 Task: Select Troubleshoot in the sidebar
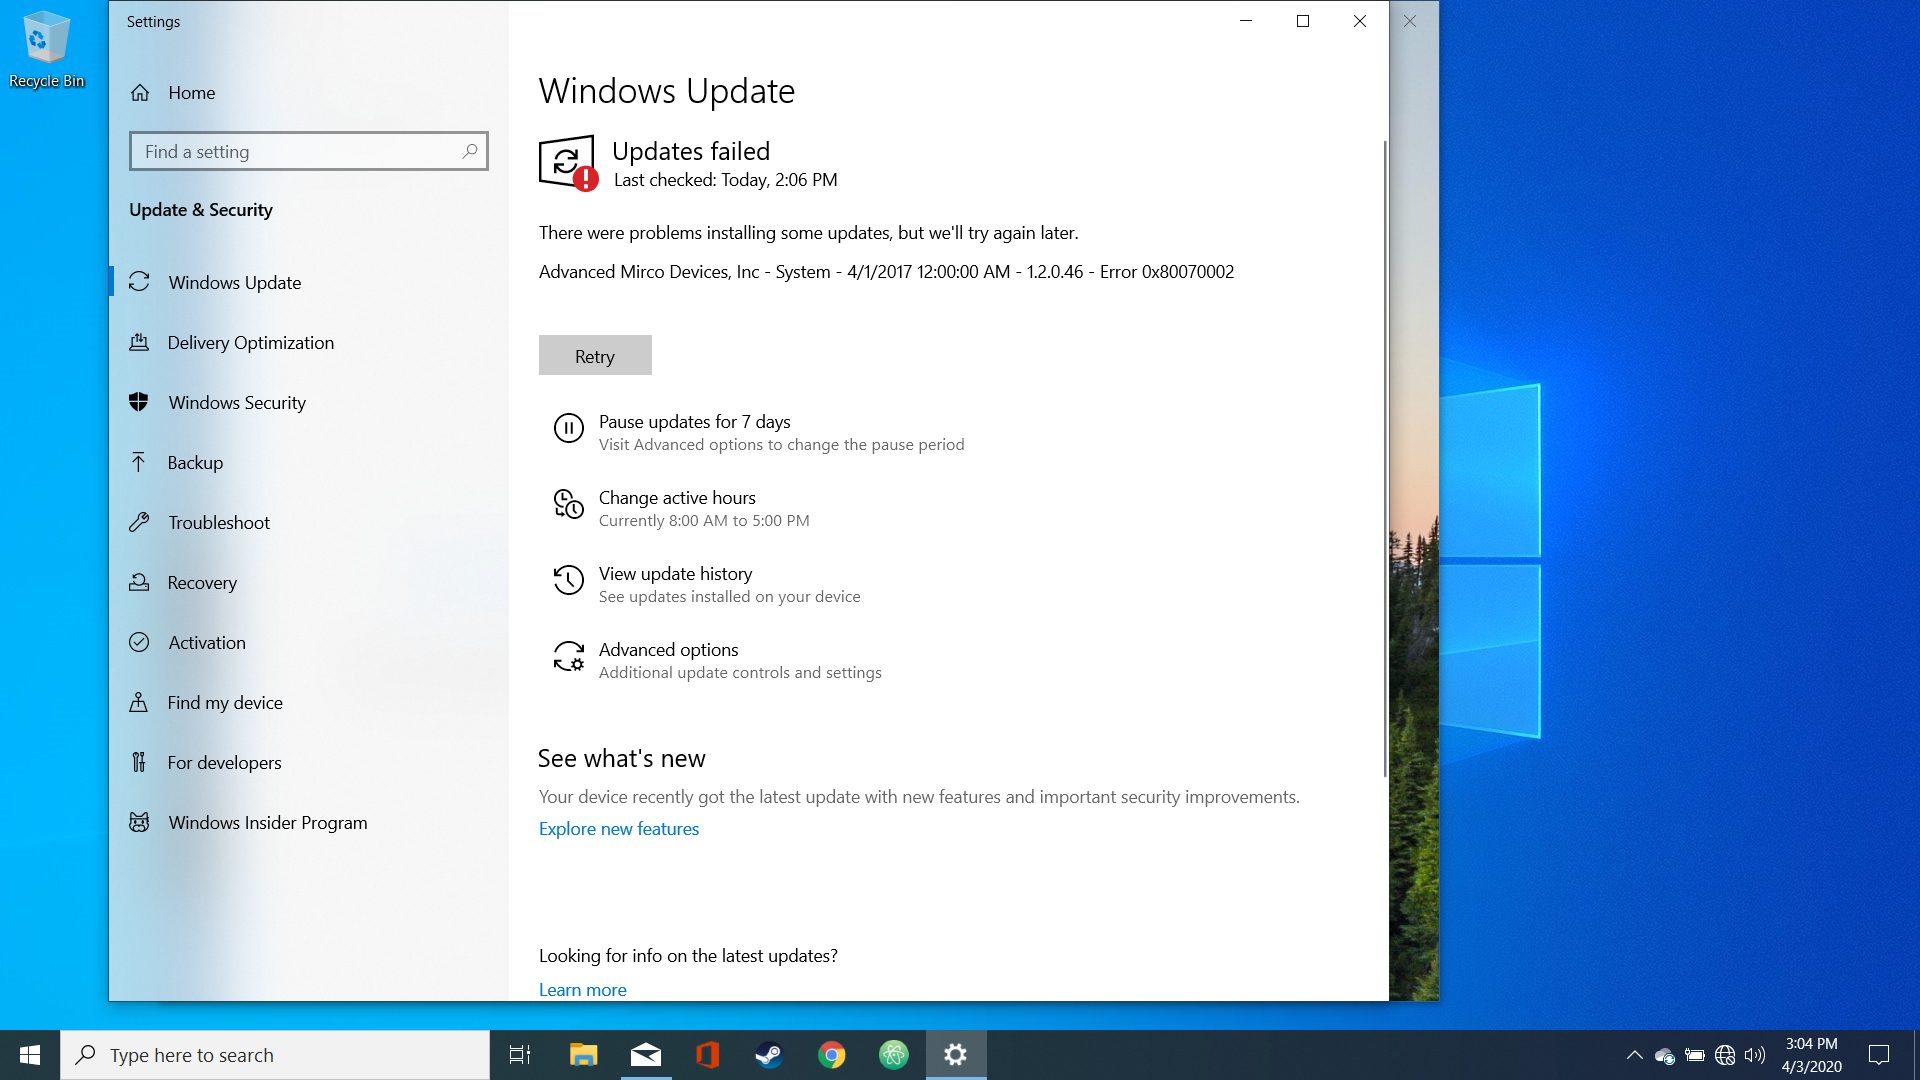(309, 522)
